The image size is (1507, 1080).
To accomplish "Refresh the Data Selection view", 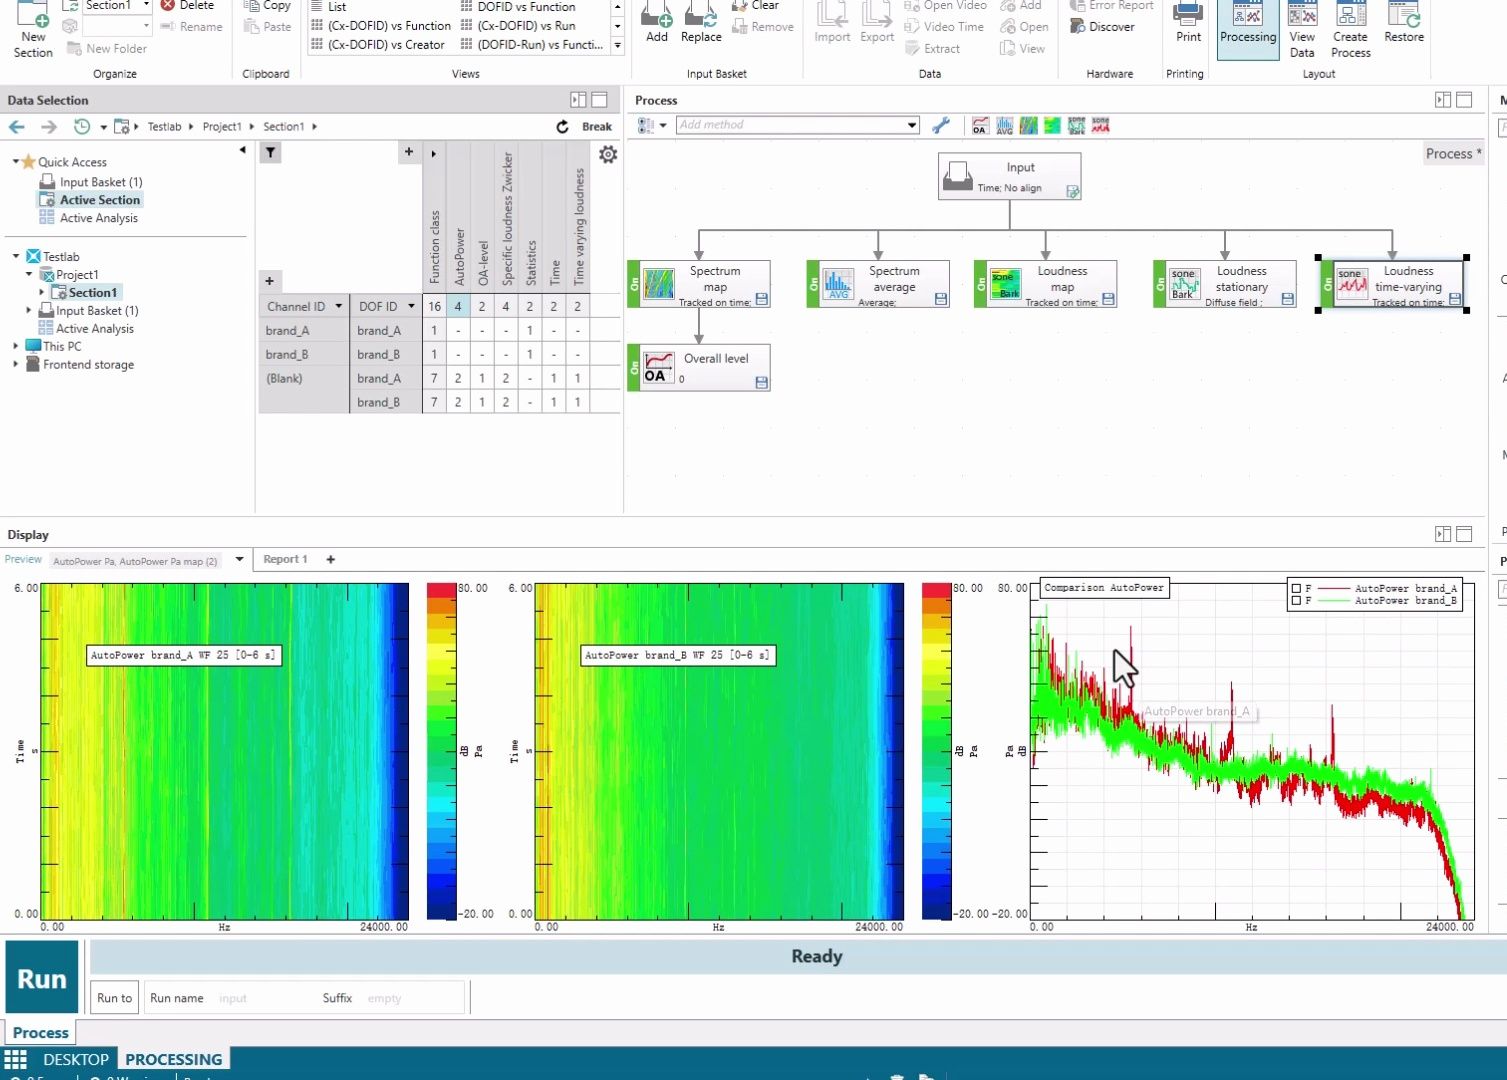I will point(562,127).
